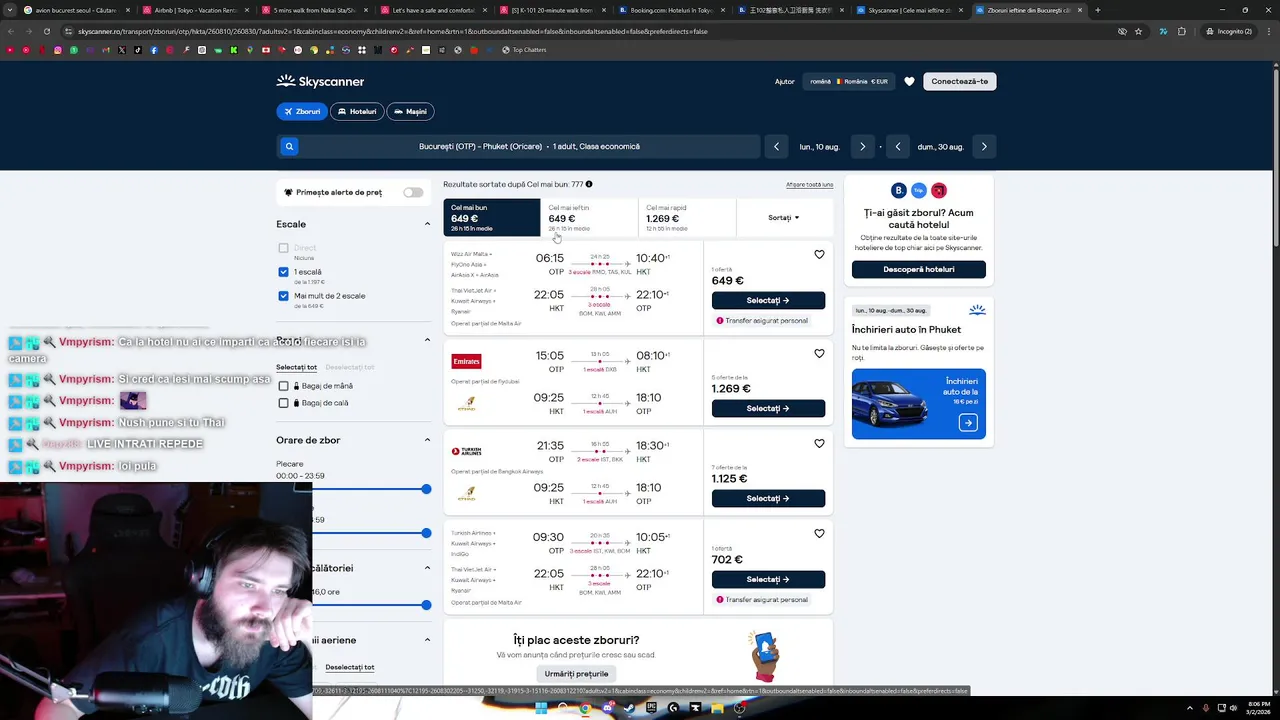Toggle price alerts switch
Image resolution: width=1280 pixels, height=720 pixels.
click(413, 192)
